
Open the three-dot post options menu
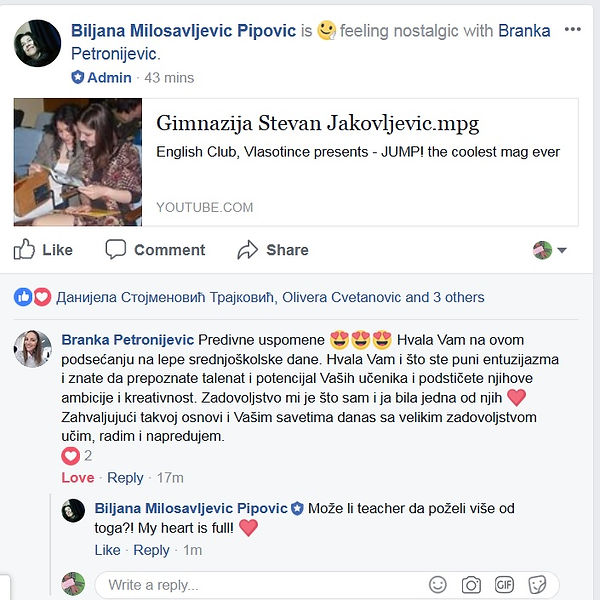tap(572, 29)
